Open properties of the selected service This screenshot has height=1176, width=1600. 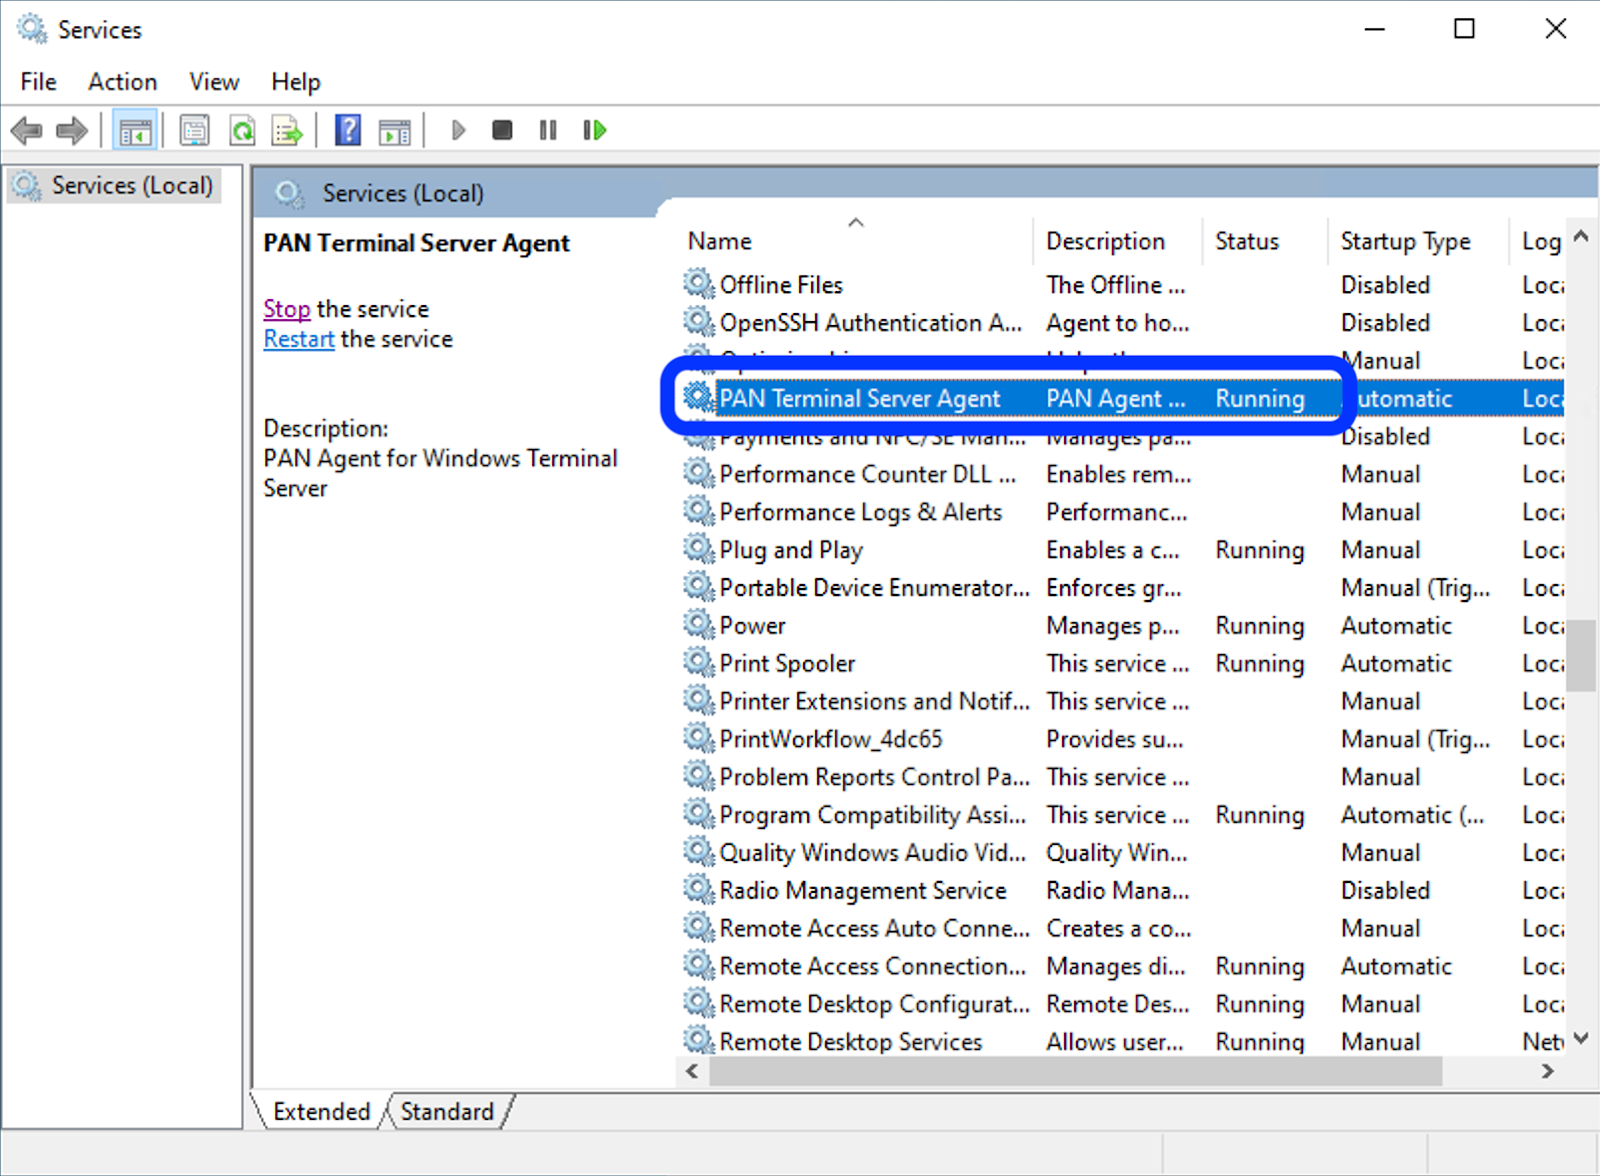(194, 130)
